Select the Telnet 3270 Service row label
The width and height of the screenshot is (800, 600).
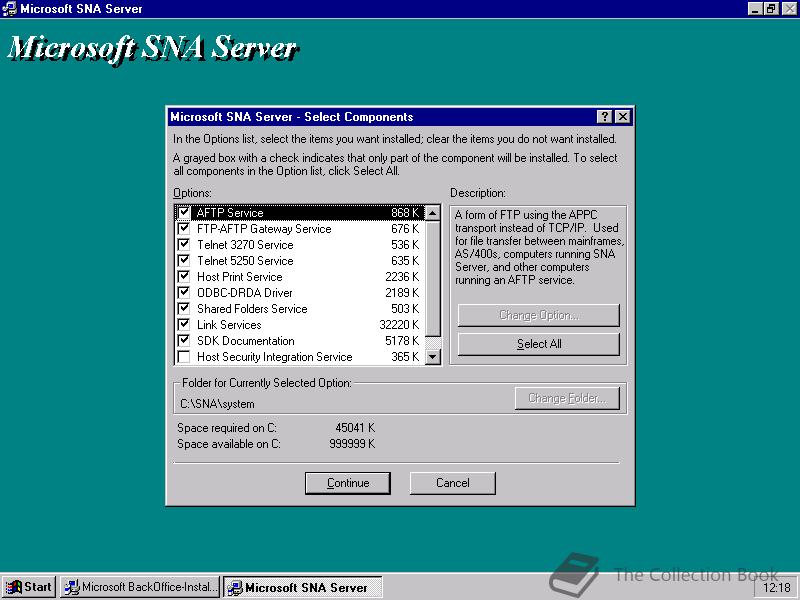[x=245, y=245]
